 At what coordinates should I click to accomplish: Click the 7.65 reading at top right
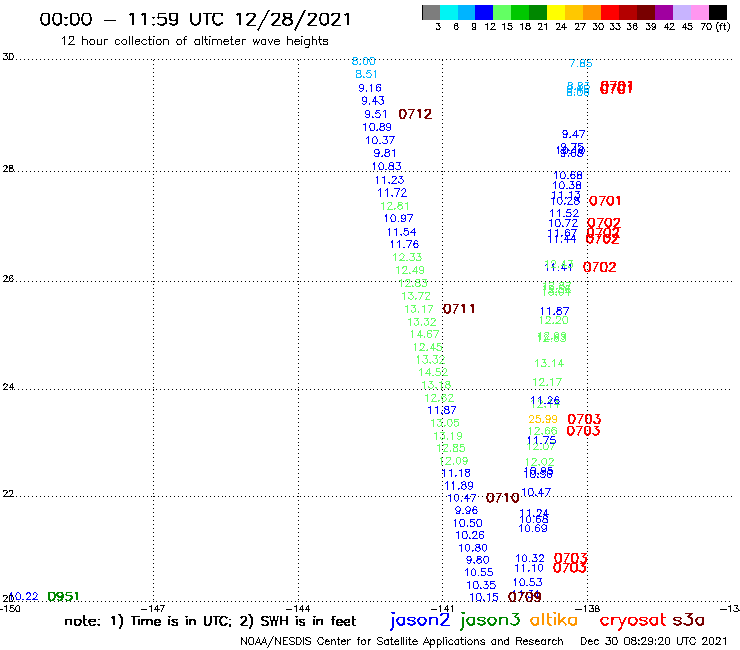(x=580, y=64)
